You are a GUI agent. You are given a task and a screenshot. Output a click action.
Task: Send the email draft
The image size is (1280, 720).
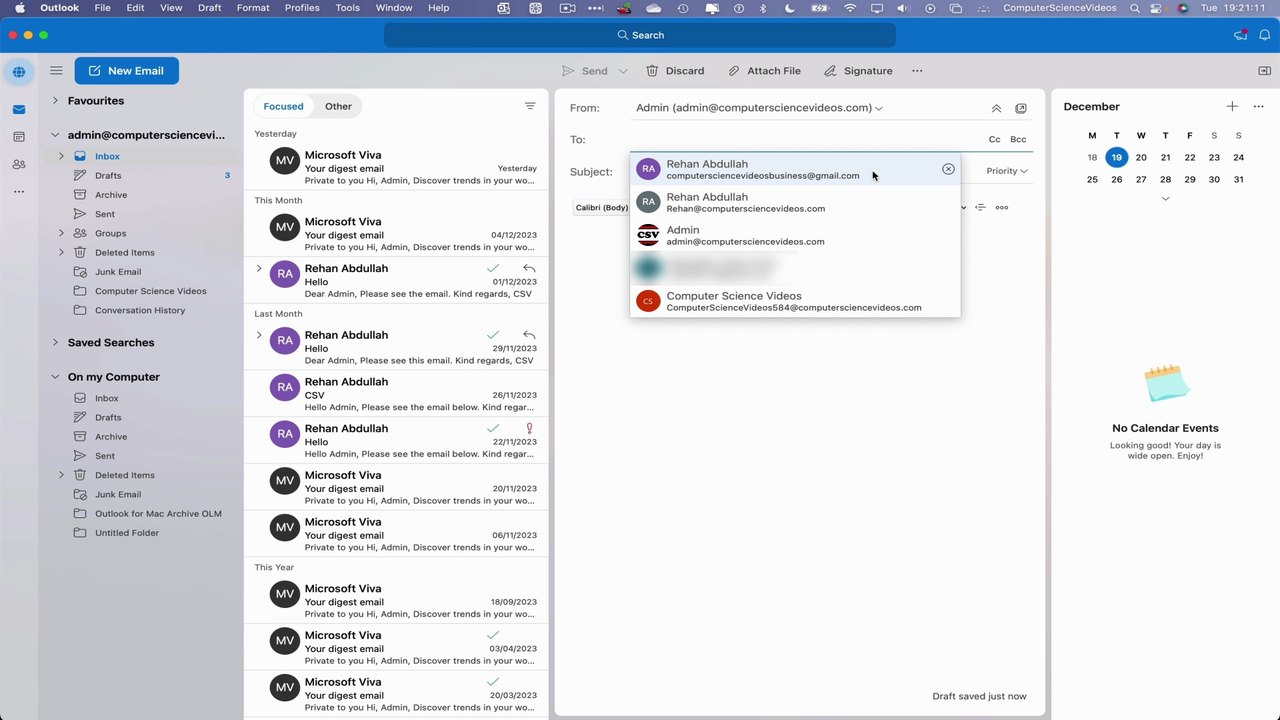click(585, 71)
